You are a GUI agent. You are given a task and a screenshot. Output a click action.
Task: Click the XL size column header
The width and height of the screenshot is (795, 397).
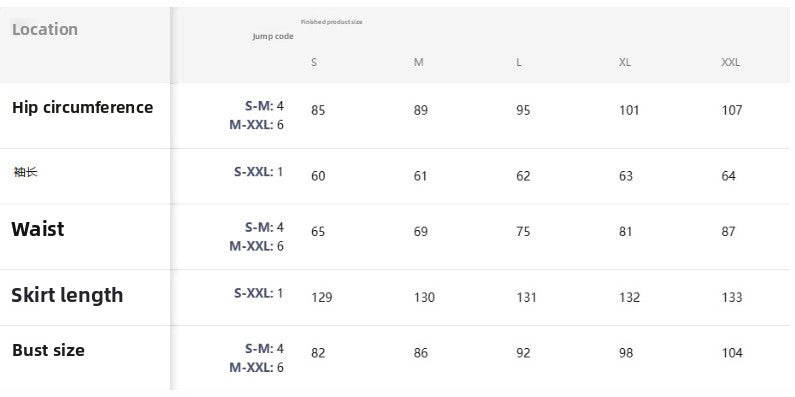[x=625, y=62]
